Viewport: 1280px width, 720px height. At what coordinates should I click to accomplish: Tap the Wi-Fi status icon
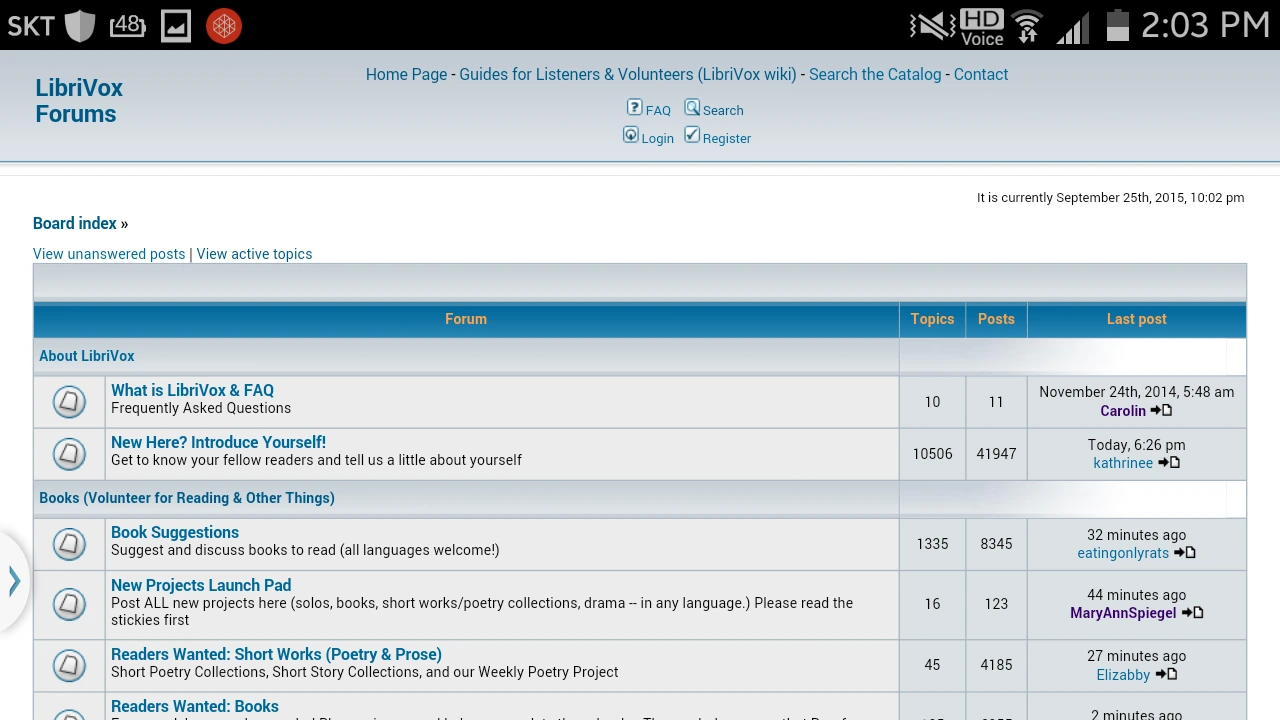point(1027,27)
